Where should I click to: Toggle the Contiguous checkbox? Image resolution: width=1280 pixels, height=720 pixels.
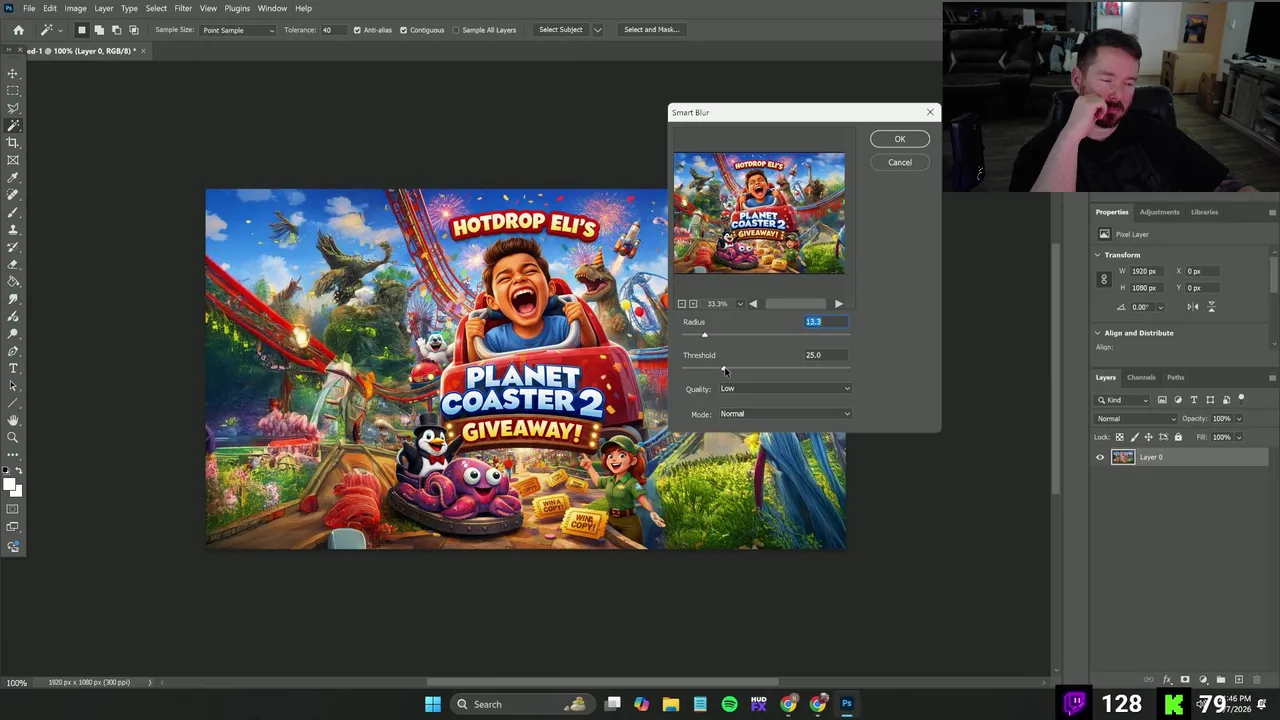click(404, 30)
